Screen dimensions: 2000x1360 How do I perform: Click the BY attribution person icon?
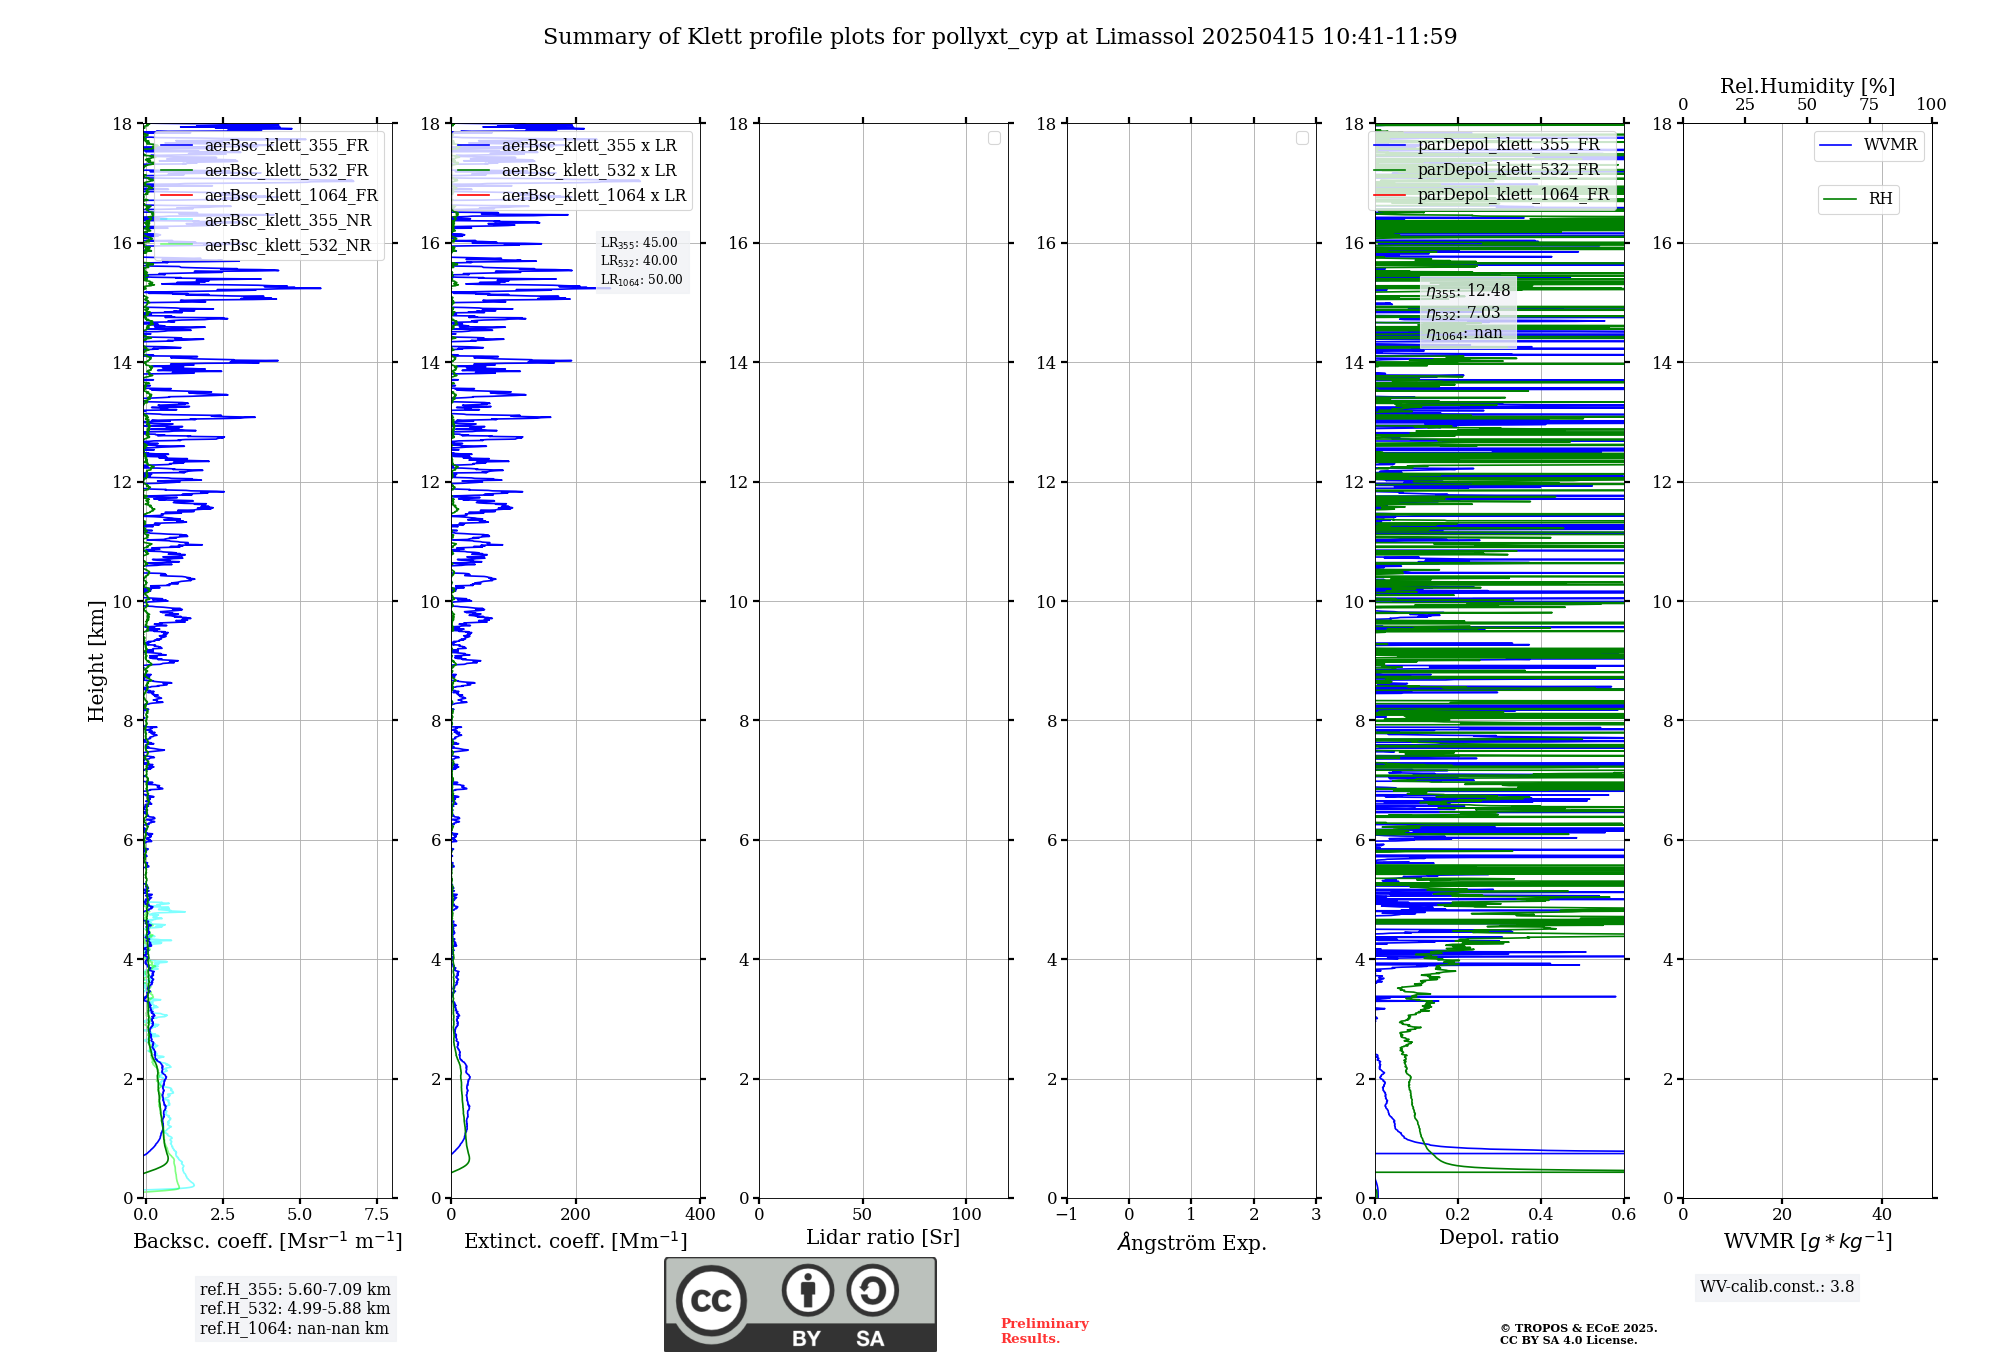(807, 1290)
